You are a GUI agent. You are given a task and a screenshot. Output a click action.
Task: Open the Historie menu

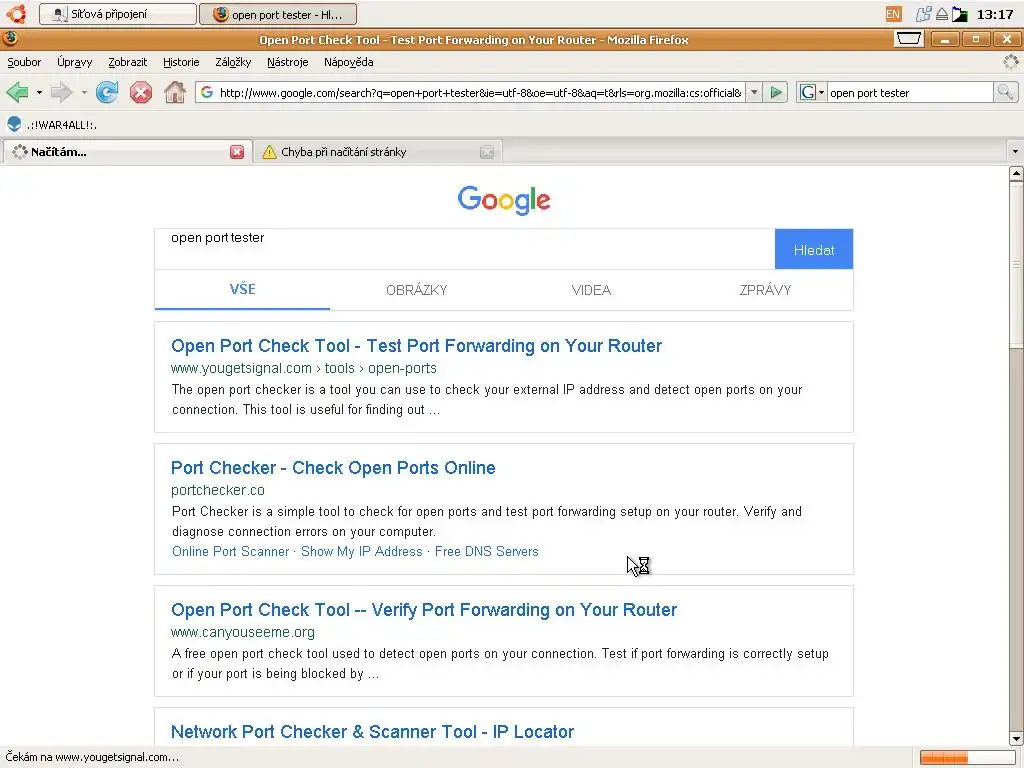181,62
